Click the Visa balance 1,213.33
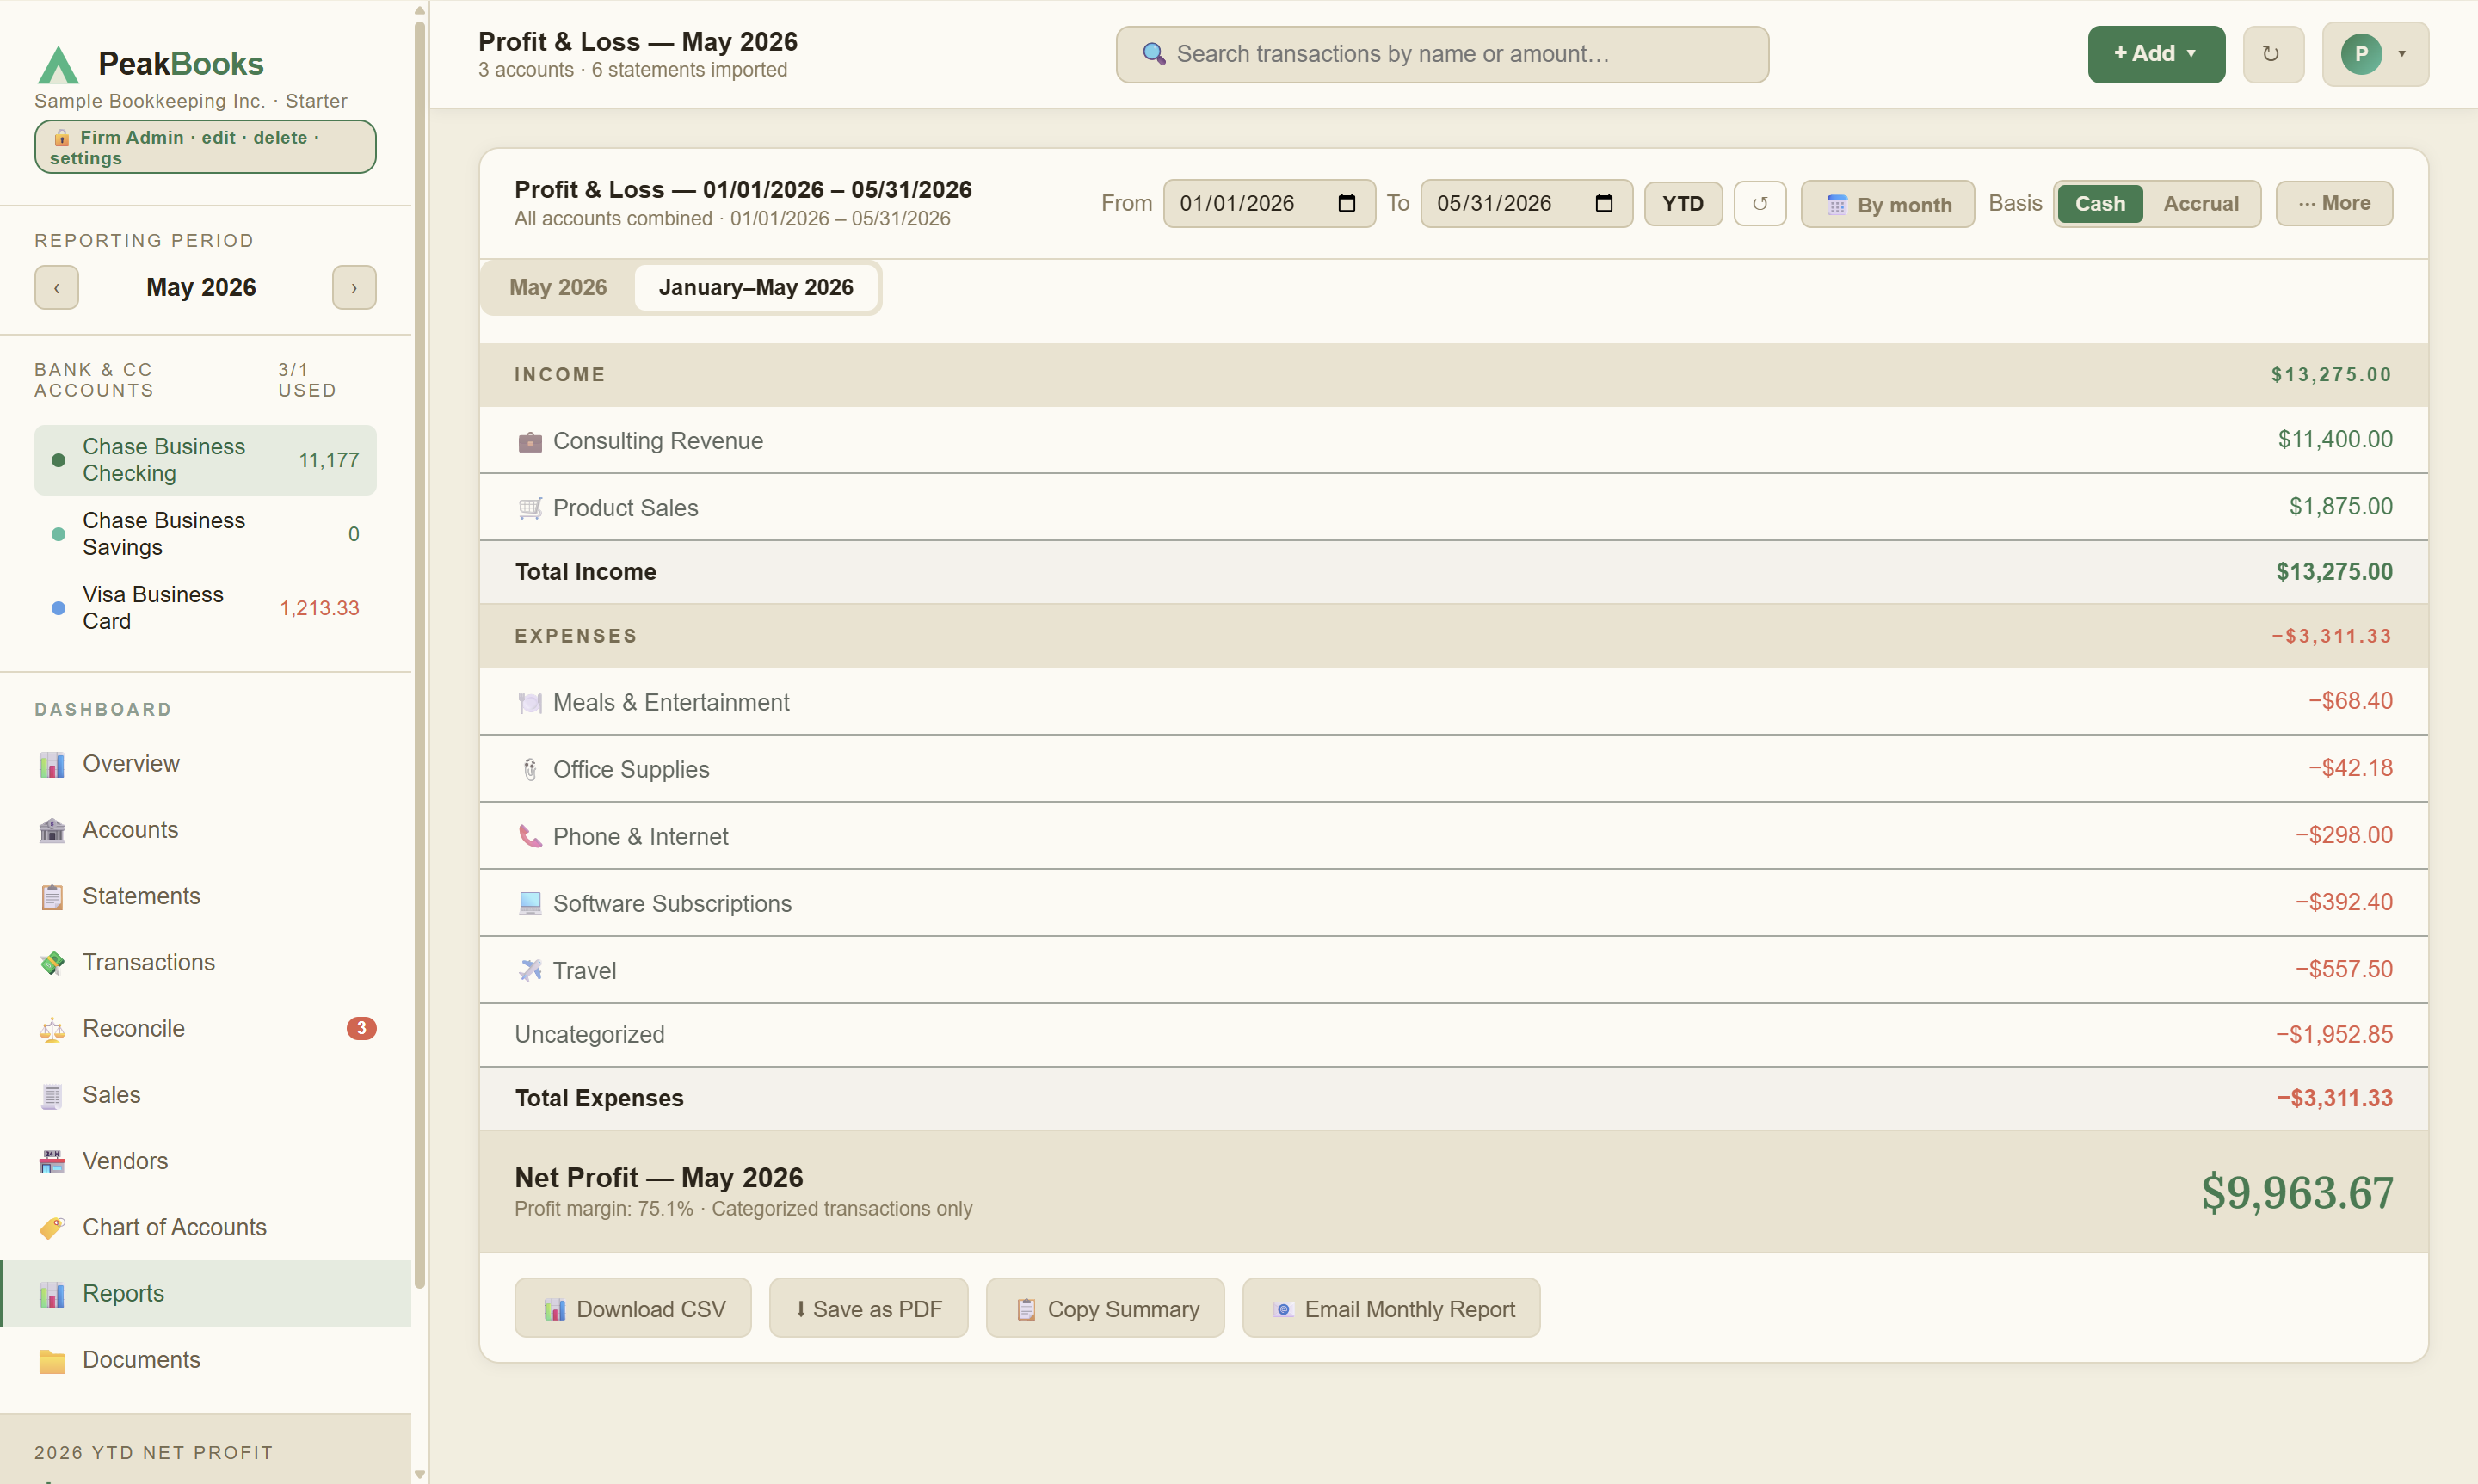The height and width of the screenshot is (1484, 2478). (x=319, y=609)
